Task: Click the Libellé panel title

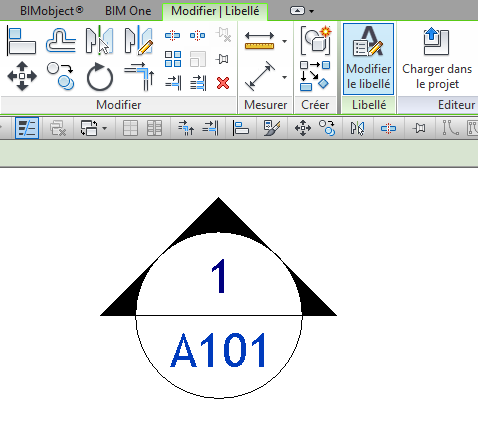Action: (x=369, y=105)
